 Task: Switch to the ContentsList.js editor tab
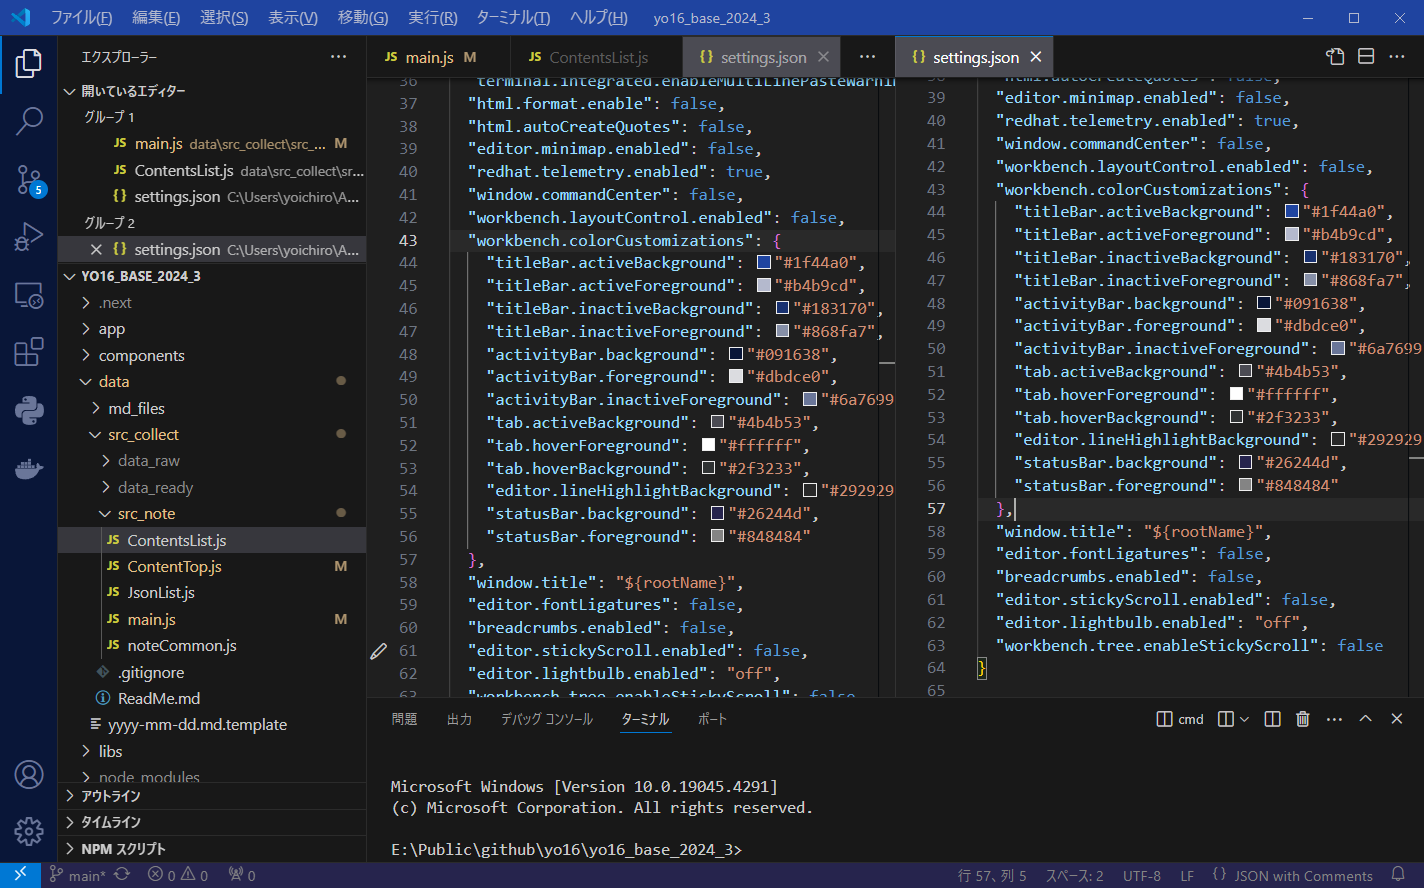[596, 57]
